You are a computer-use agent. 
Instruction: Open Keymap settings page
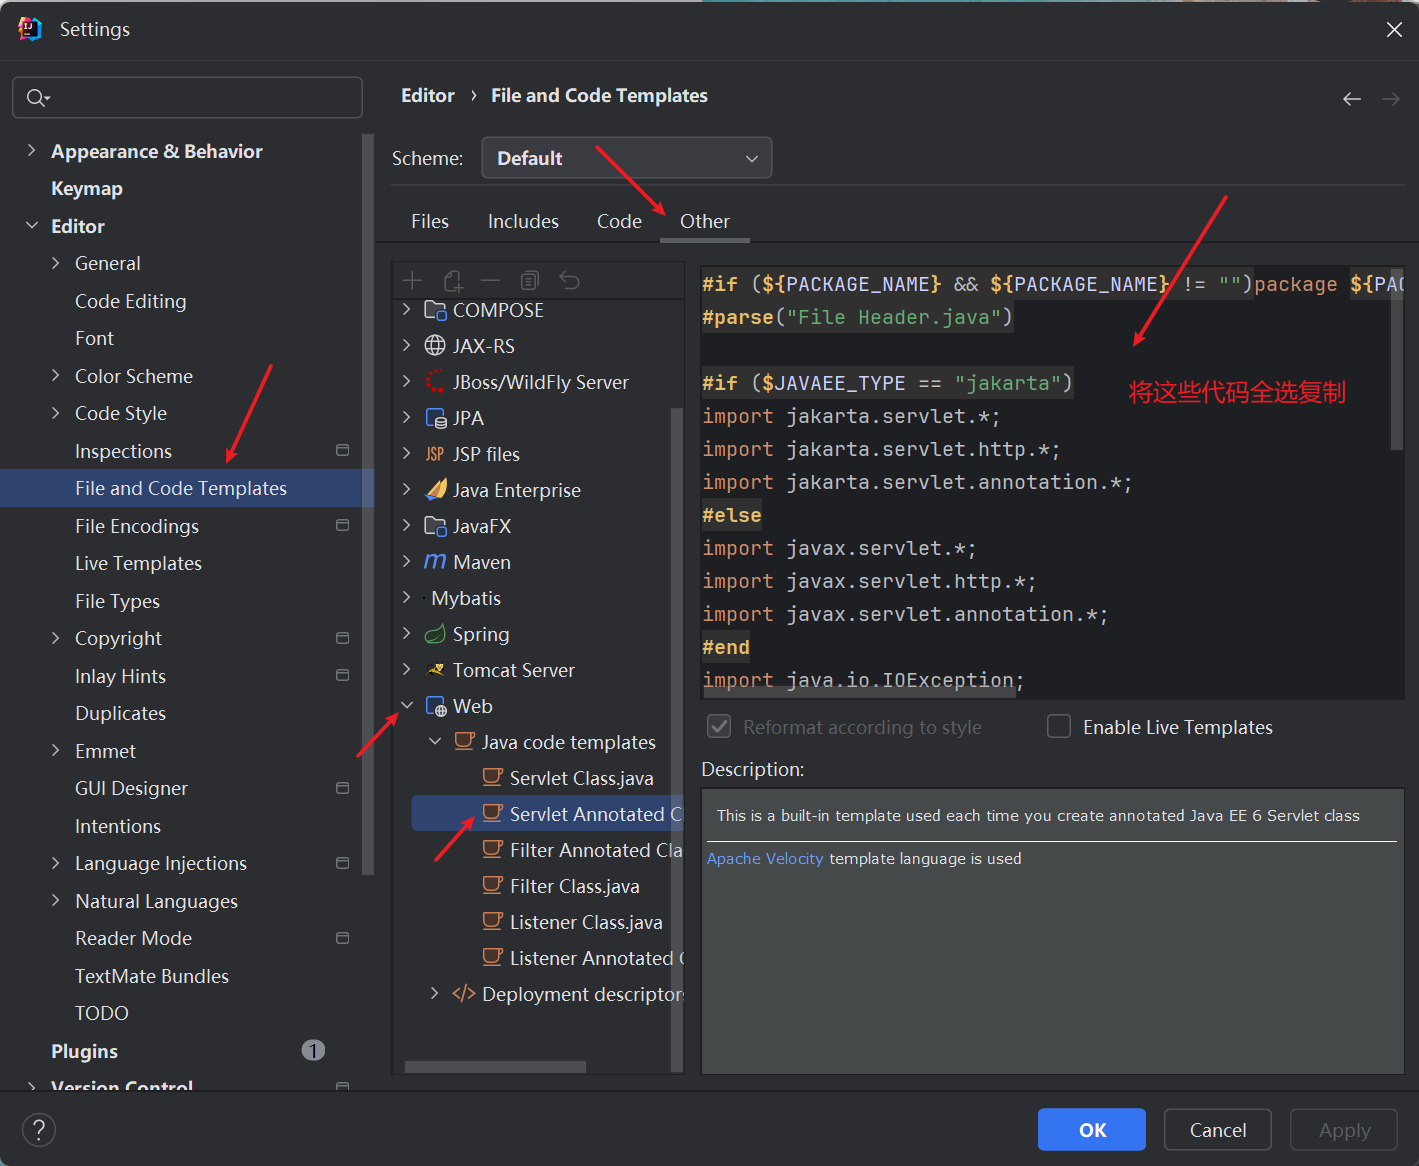coord(87,189)
